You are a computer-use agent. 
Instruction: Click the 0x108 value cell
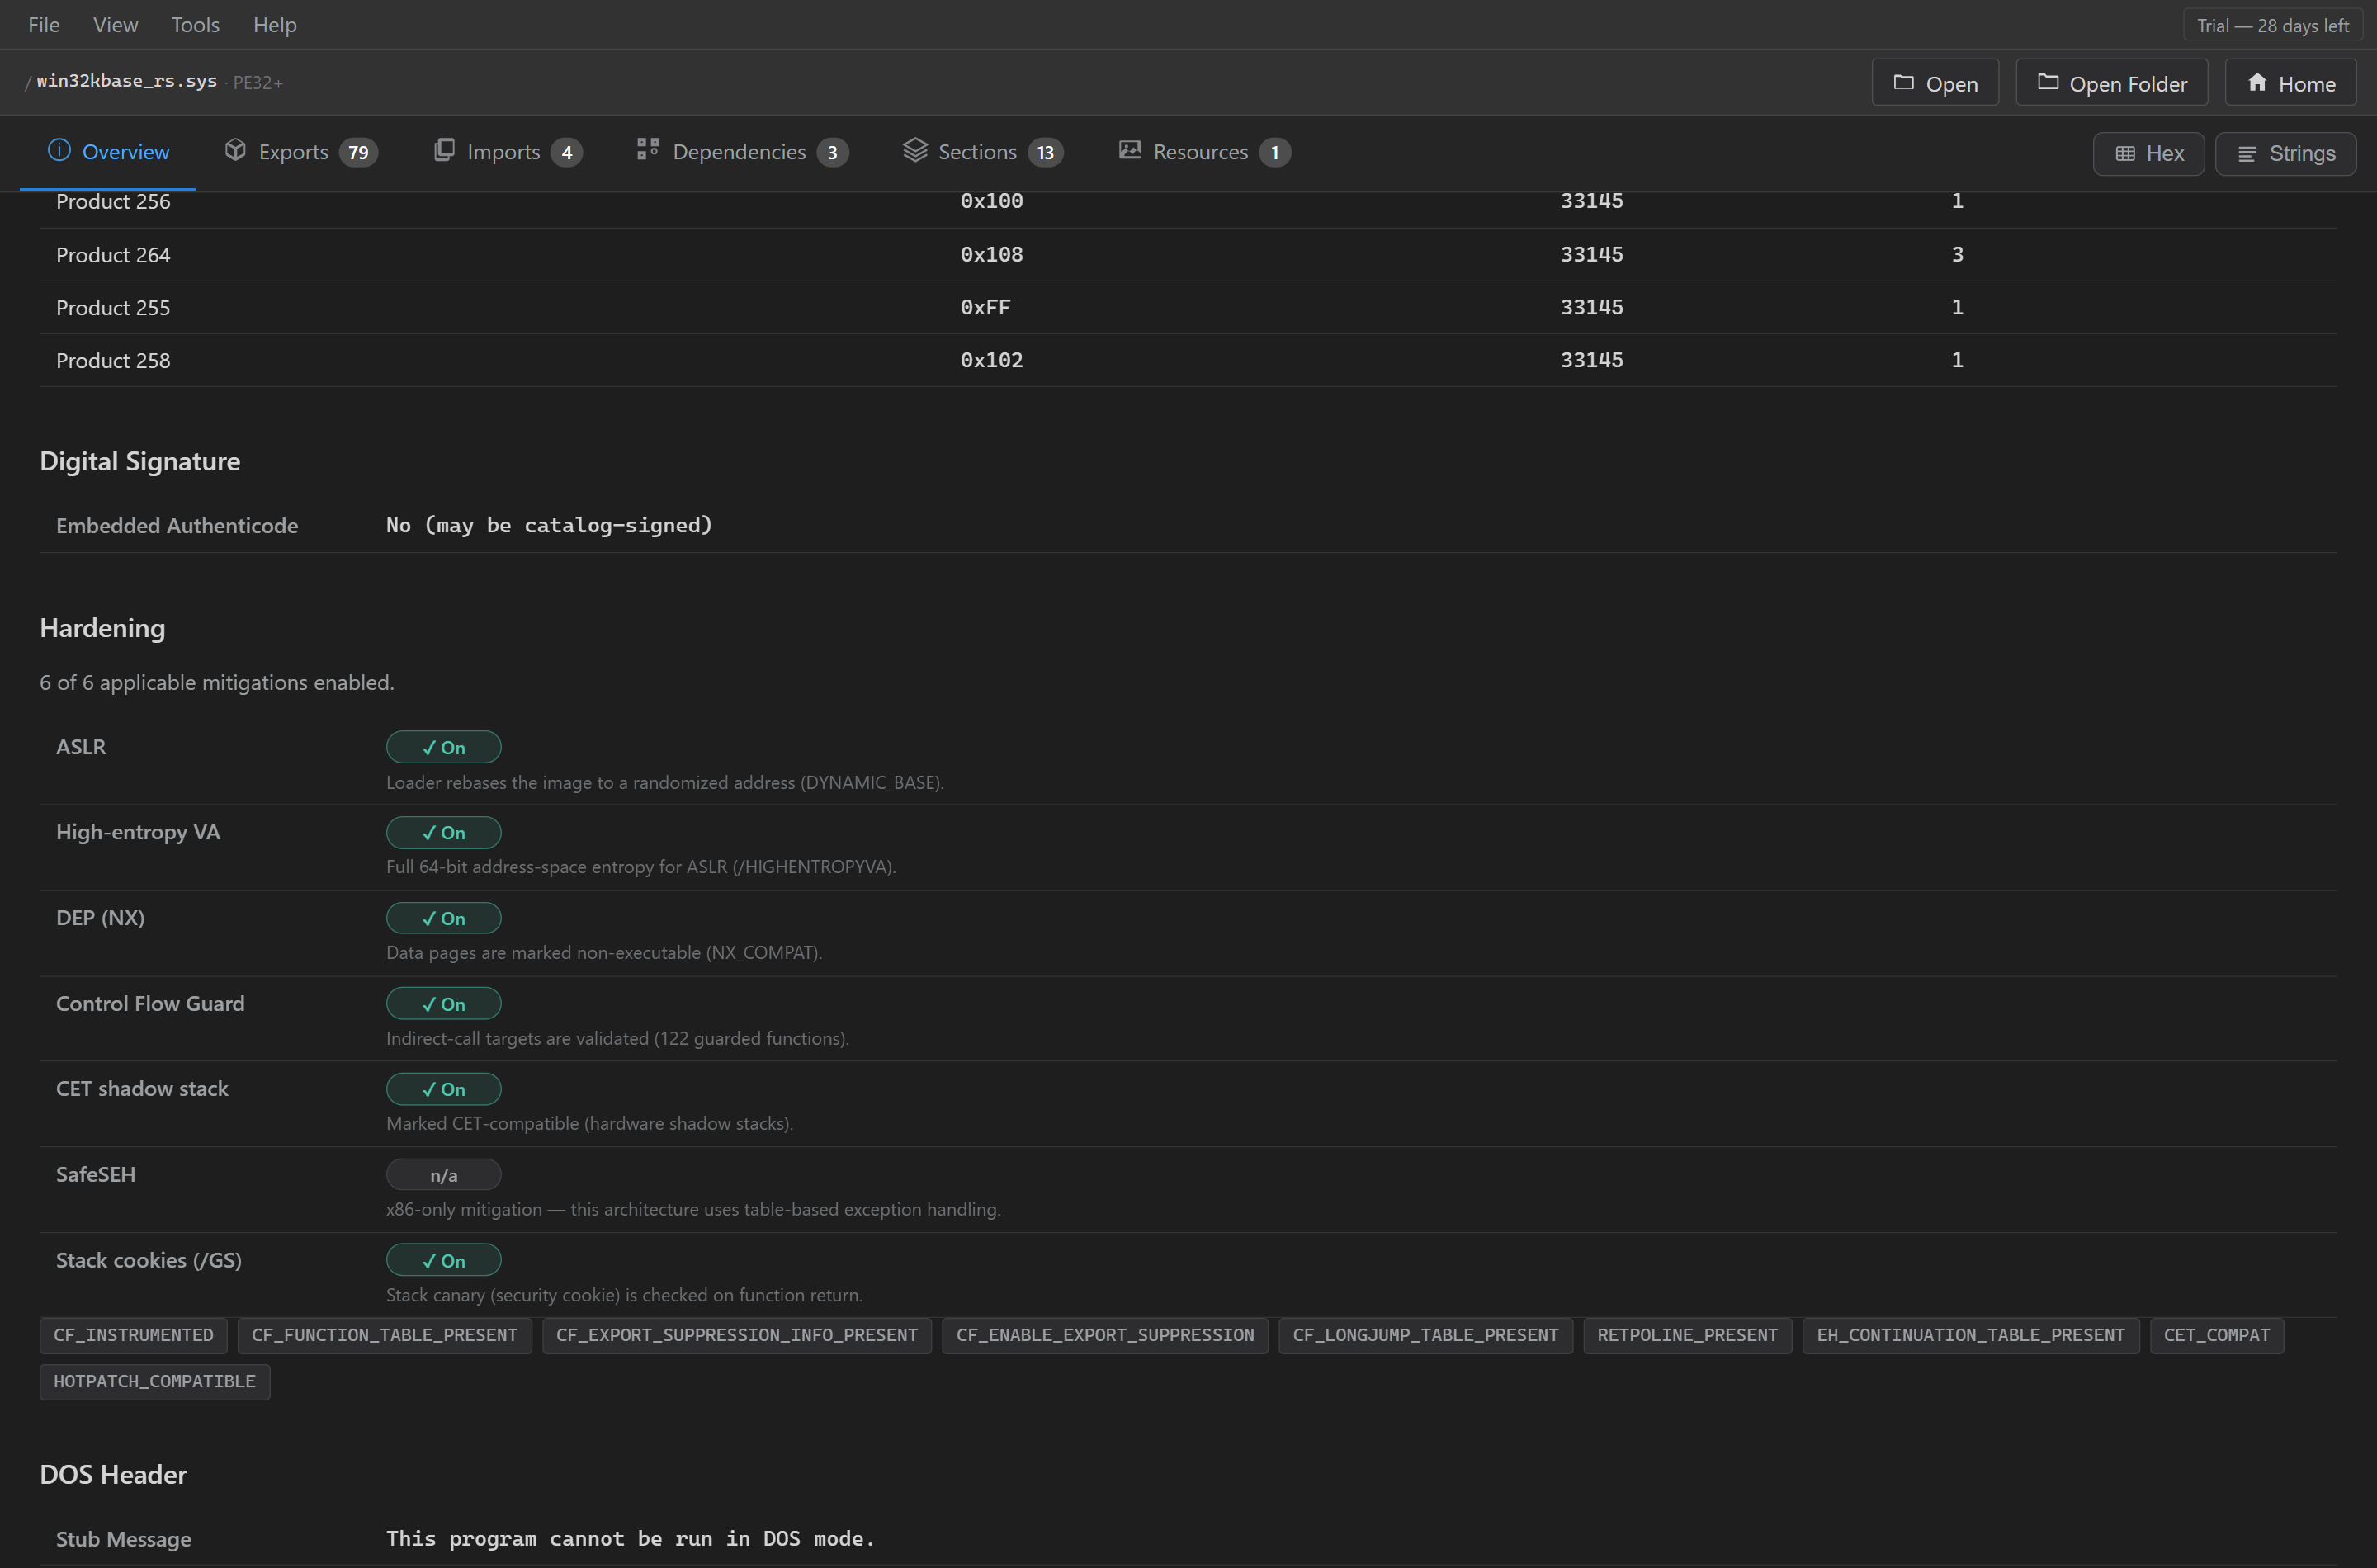(x=991, y=255)
